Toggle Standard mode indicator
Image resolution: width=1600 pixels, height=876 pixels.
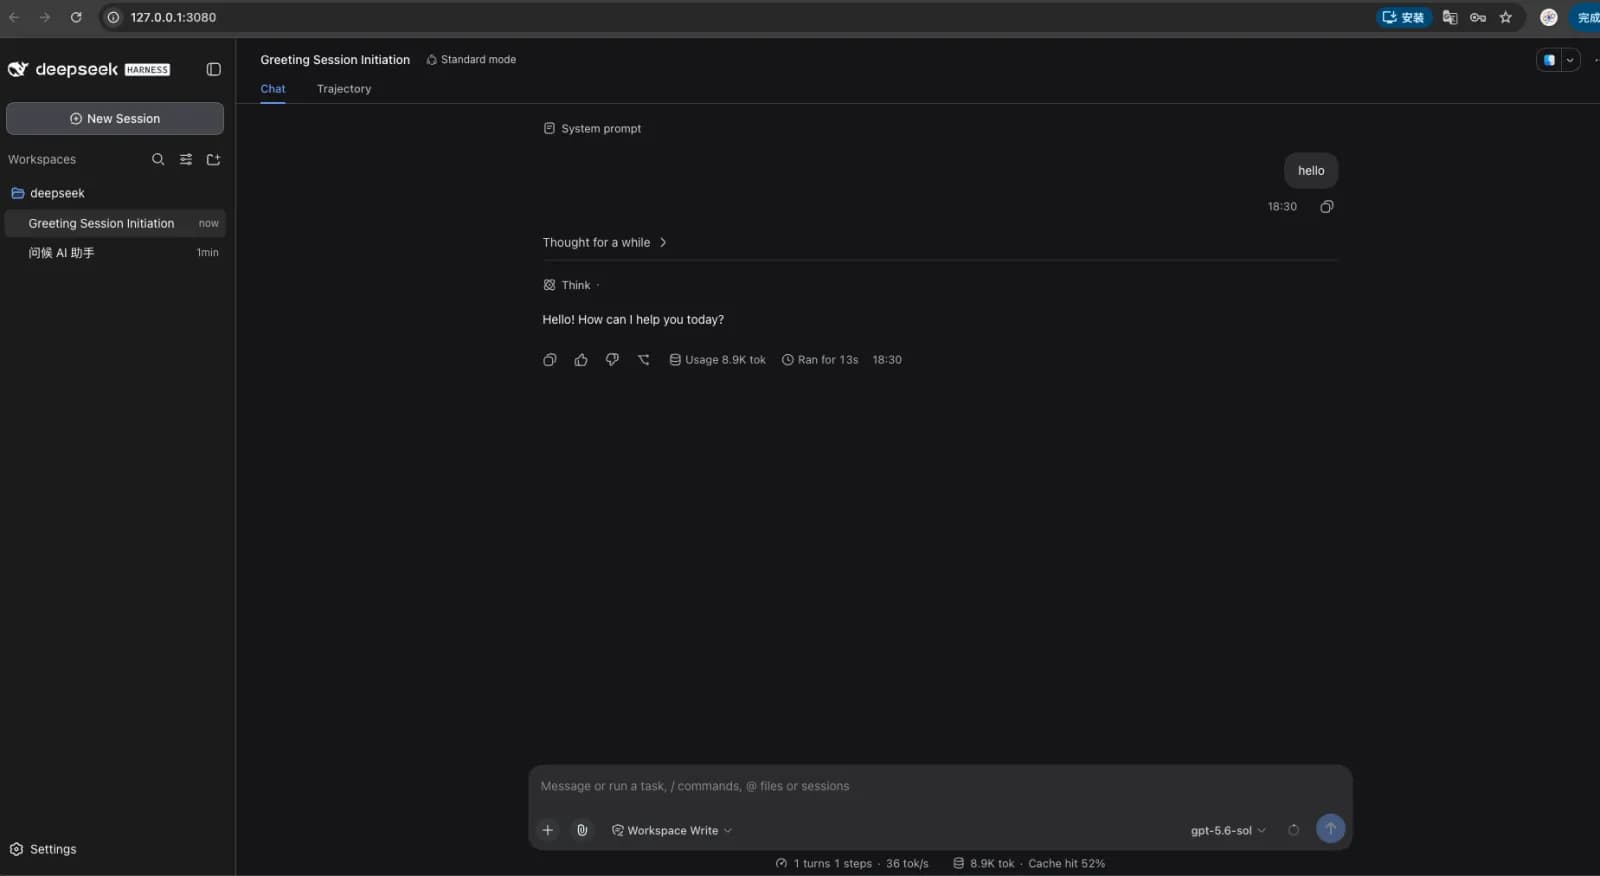click(471, 60)
